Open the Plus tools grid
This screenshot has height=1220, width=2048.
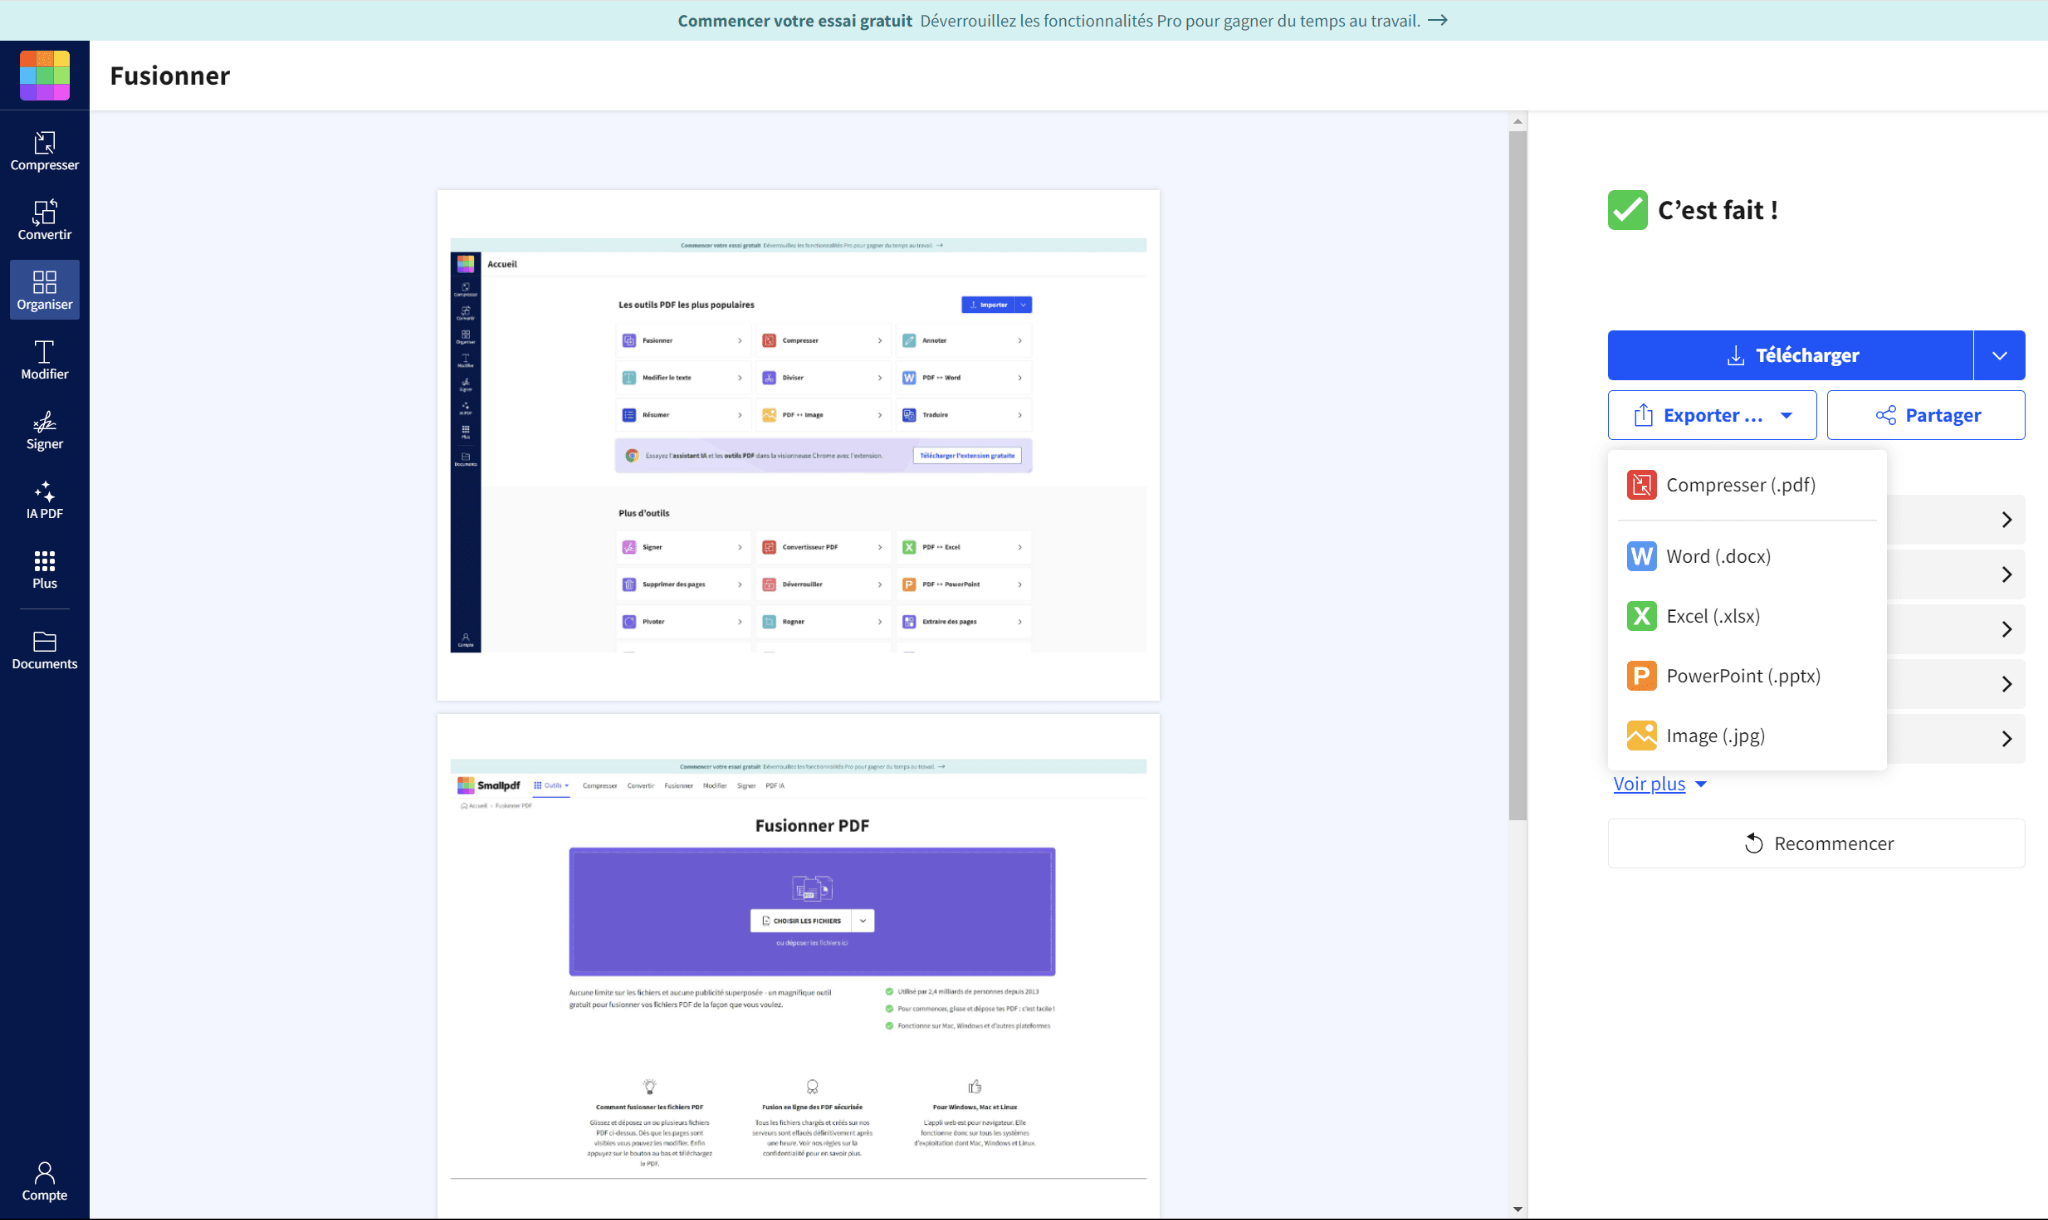pos(44,569)
